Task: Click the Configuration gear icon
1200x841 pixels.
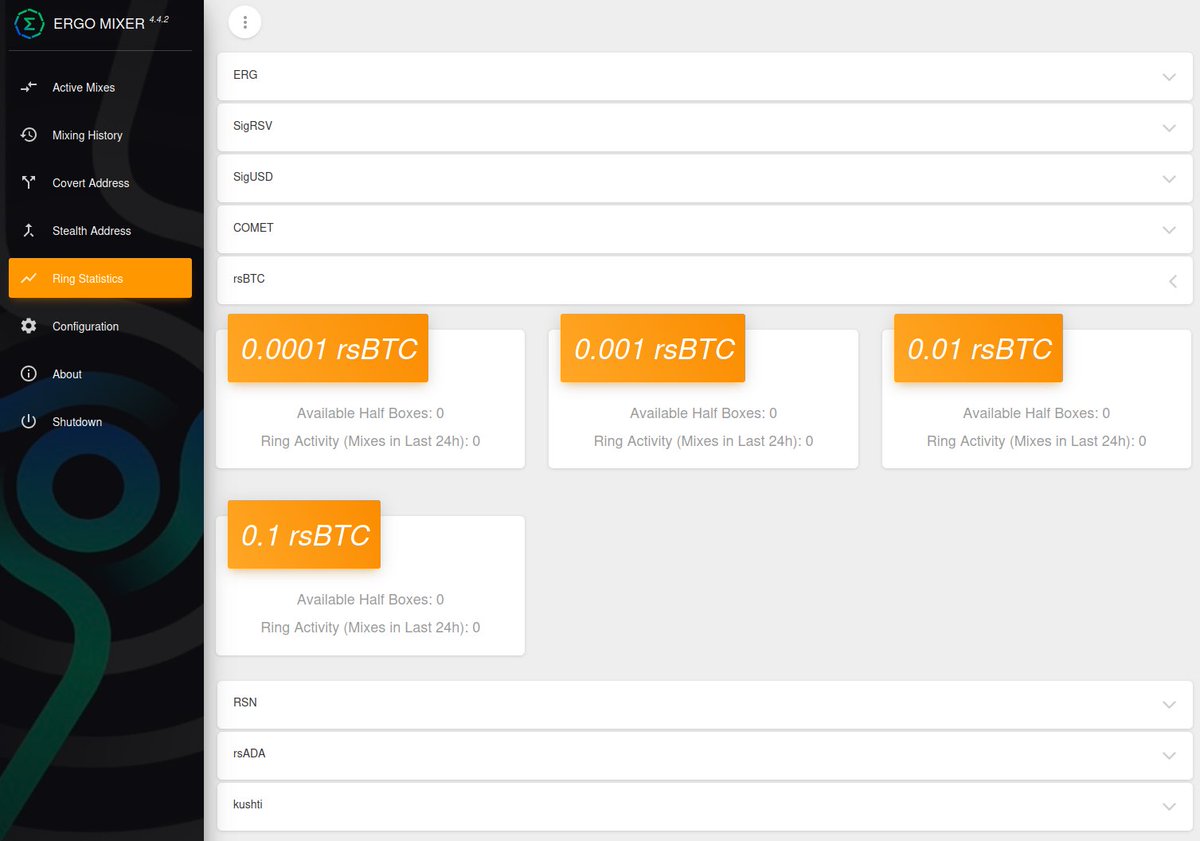Action: click(x=29, y=326)
